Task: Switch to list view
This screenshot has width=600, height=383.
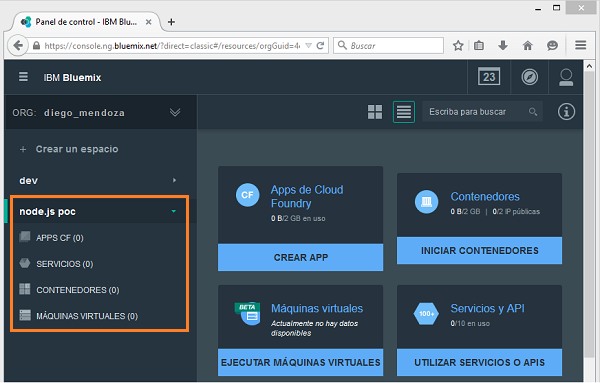Action: pyautogui.click(x=404, y=112)
